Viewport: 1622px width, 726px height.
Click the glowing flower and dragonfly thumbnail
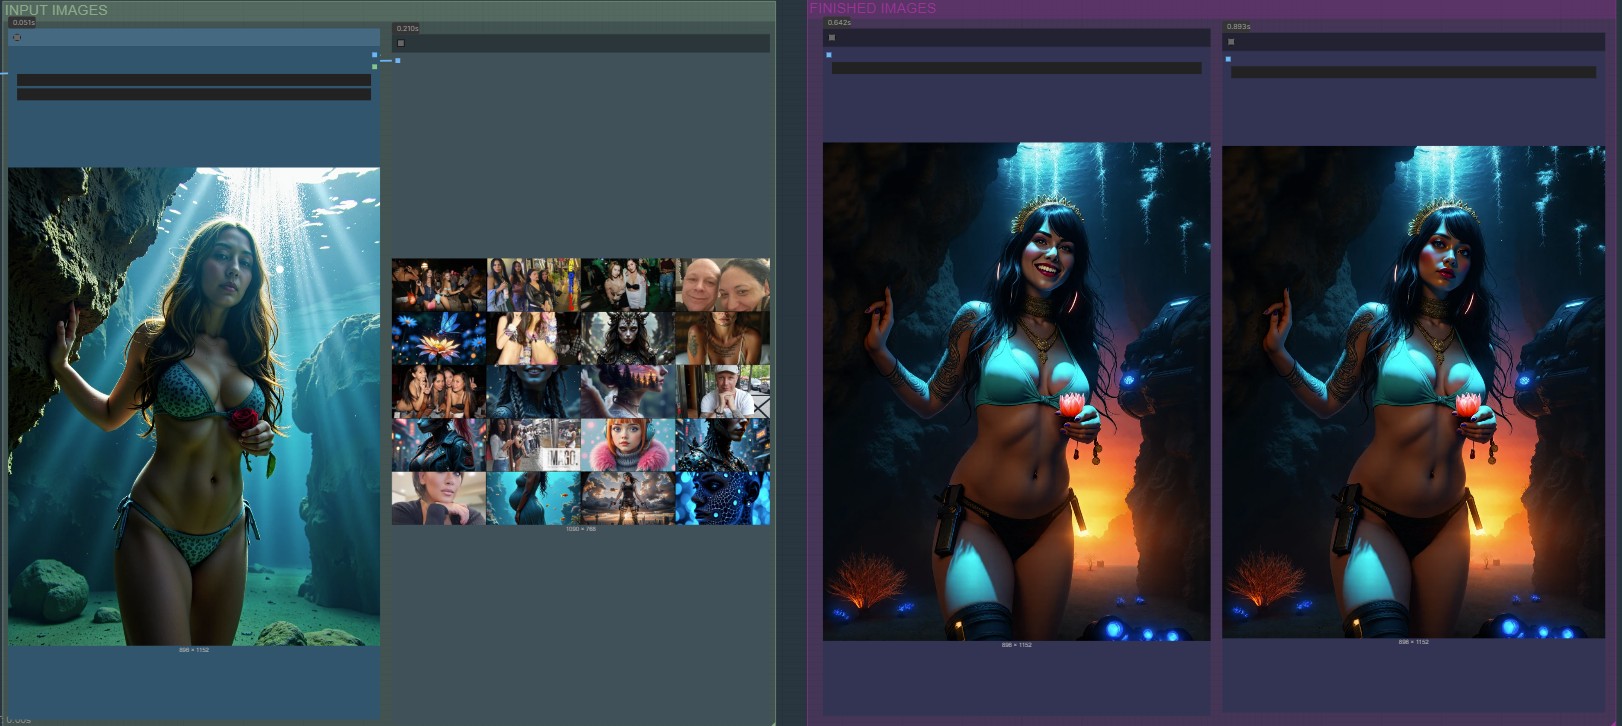click(x=438, y=338)
